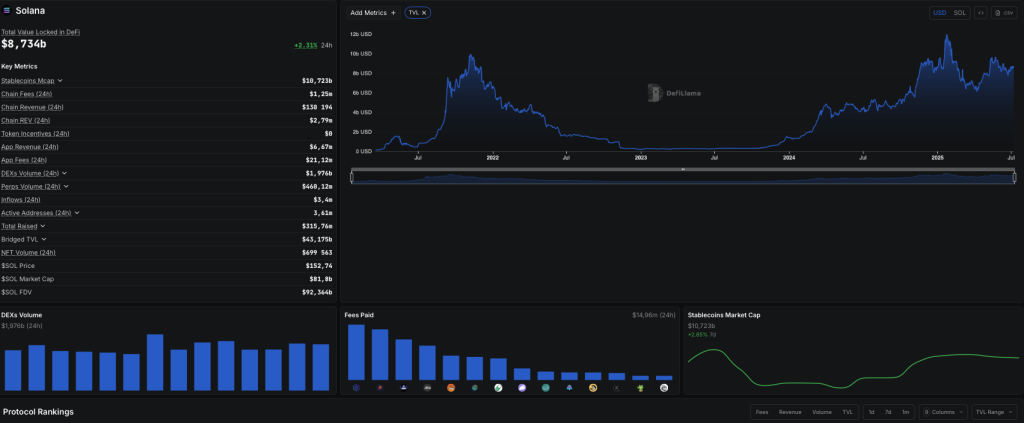Screen dimensions: 1024x423
Task: Click the $14,96m (24h) fees paid total
Action: tap(653, 315)
